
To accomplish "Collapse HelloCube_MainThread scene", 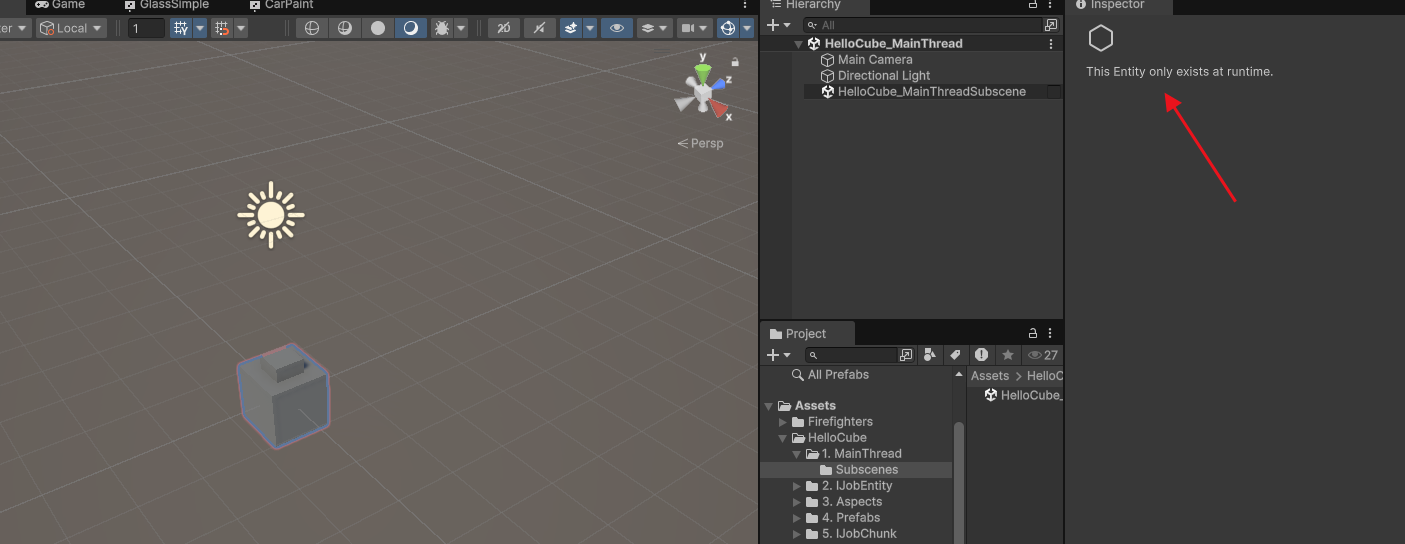I will 798,44.
